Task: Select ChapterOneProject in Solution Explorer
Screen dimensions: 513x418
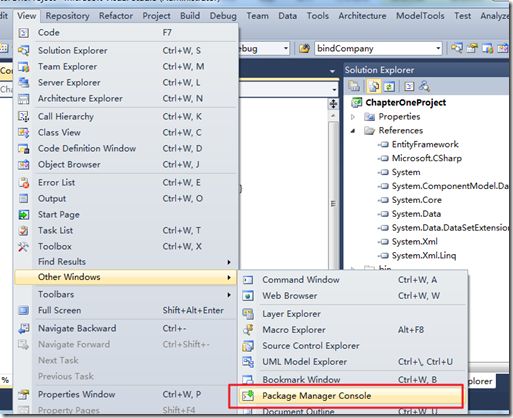Action: (405, 102)
